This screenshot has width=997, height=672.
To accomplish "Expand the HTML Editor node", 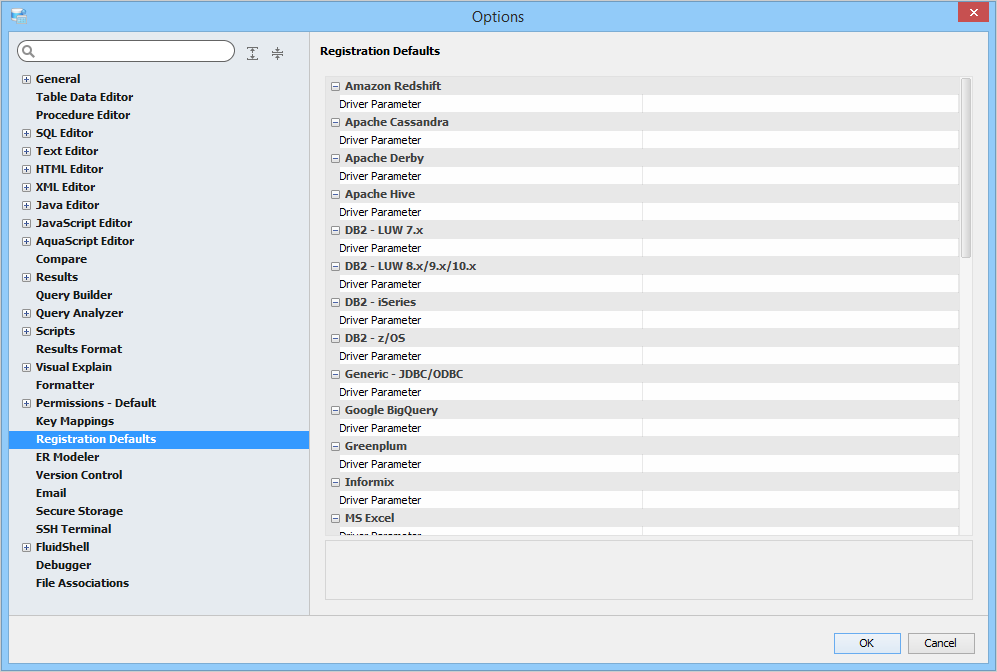I will click(x=26, y=170).
